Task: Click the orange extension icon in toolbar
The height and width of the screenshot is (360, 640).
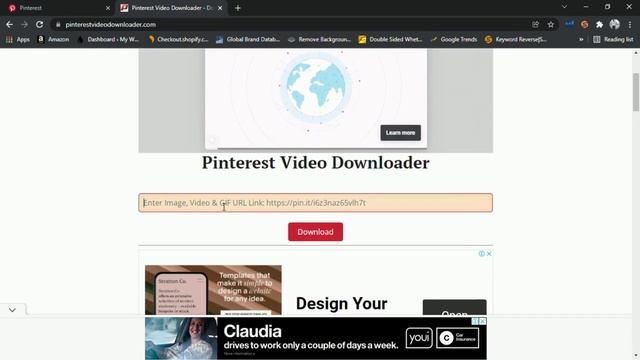Action: click(x=584, y=24)
